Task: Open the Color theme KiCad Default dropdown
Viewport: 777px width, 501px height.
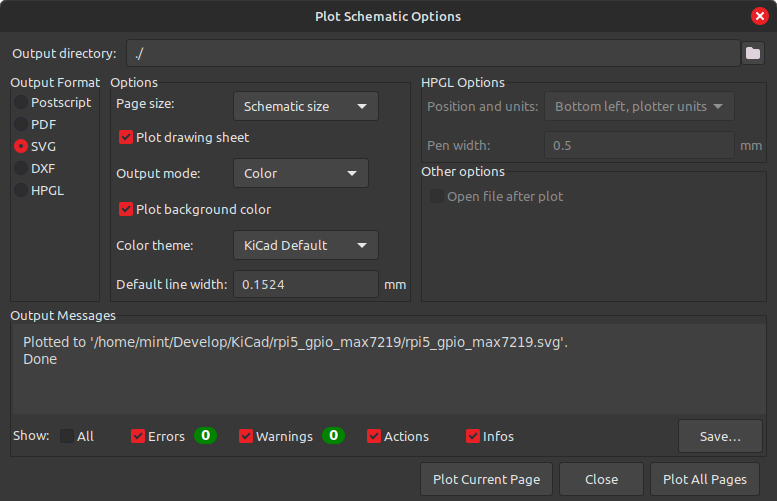Action: tap(306, 245)
